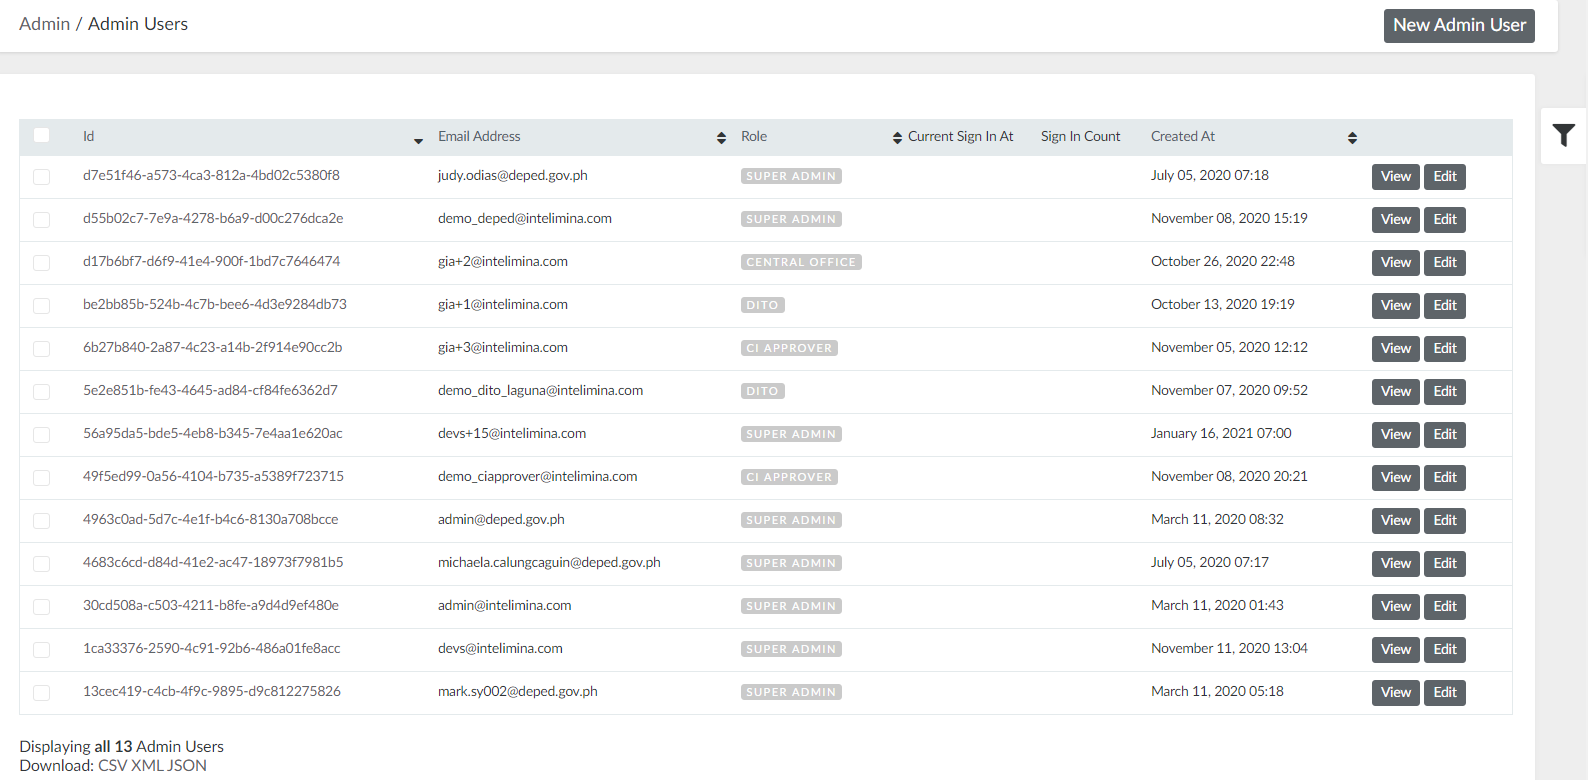Download the list as JSON

(187, 765)
